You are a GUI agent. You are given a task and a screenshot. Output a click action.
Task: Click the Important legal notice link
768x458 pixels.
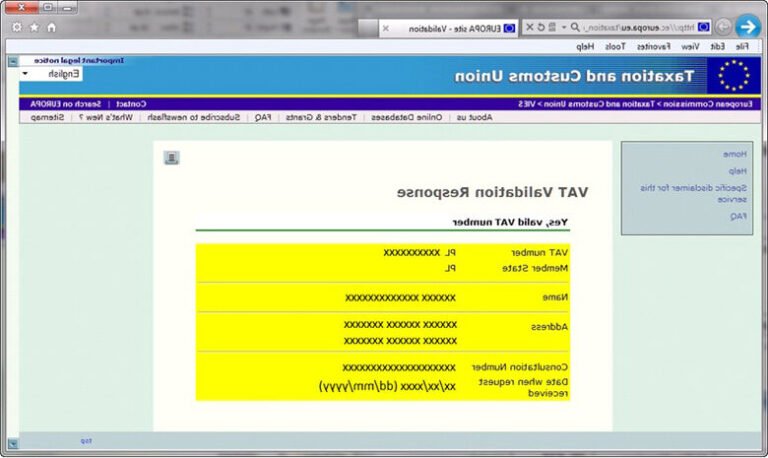coord(79,60)
